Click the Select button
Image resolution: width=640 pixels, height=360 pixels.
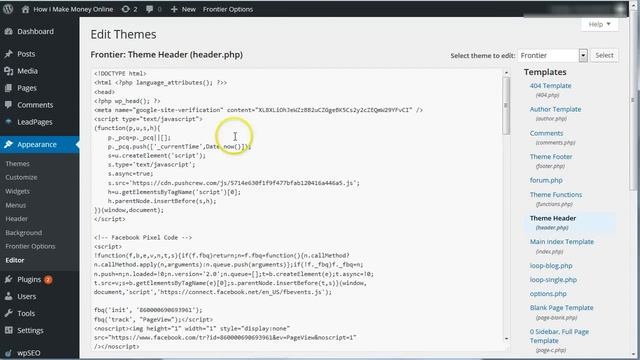(x=604, y=56)
